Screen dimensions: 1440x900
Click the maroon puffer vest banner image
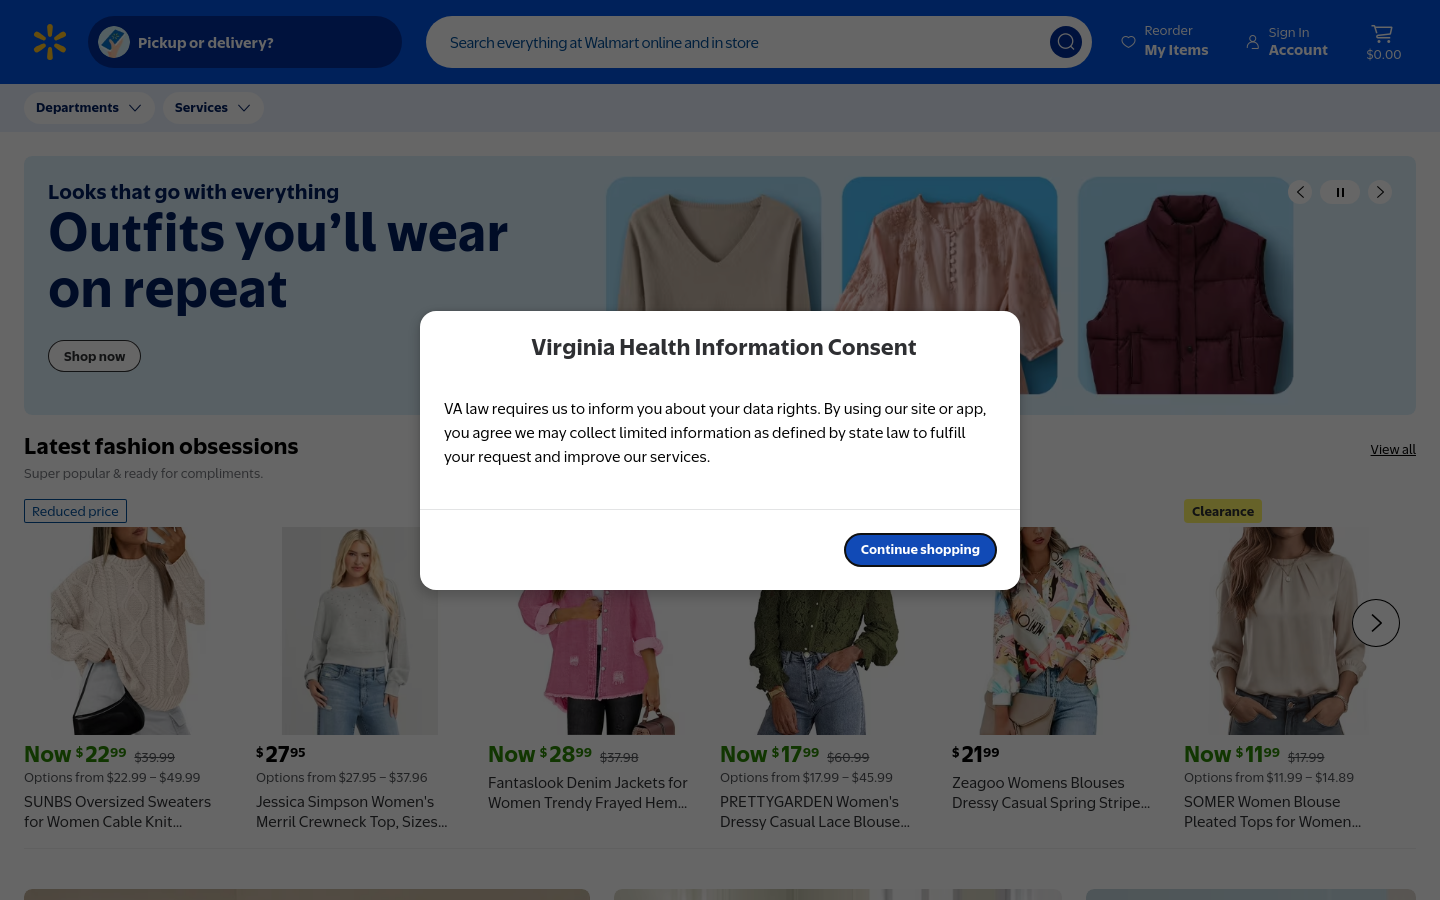pyautogui.click(x=1185, y=286)
